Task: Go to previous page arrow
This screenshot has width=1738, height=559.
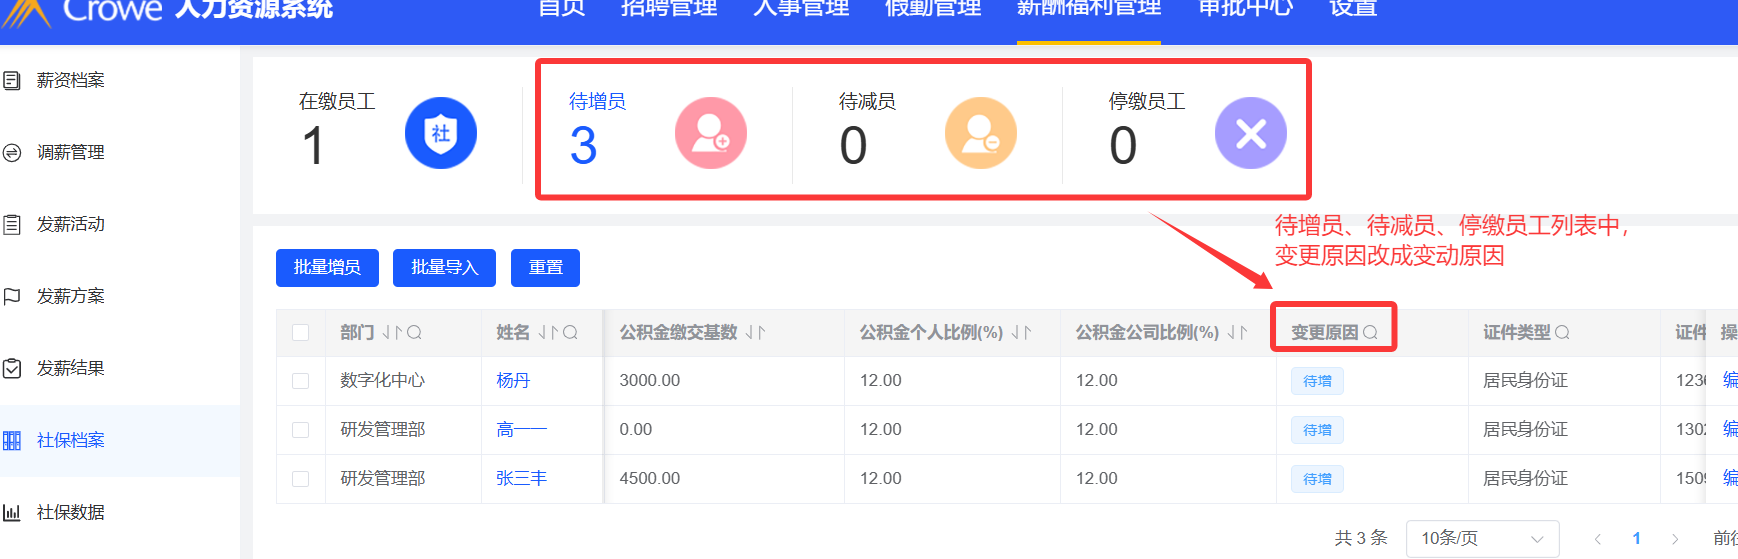Action: [1597, 538]
